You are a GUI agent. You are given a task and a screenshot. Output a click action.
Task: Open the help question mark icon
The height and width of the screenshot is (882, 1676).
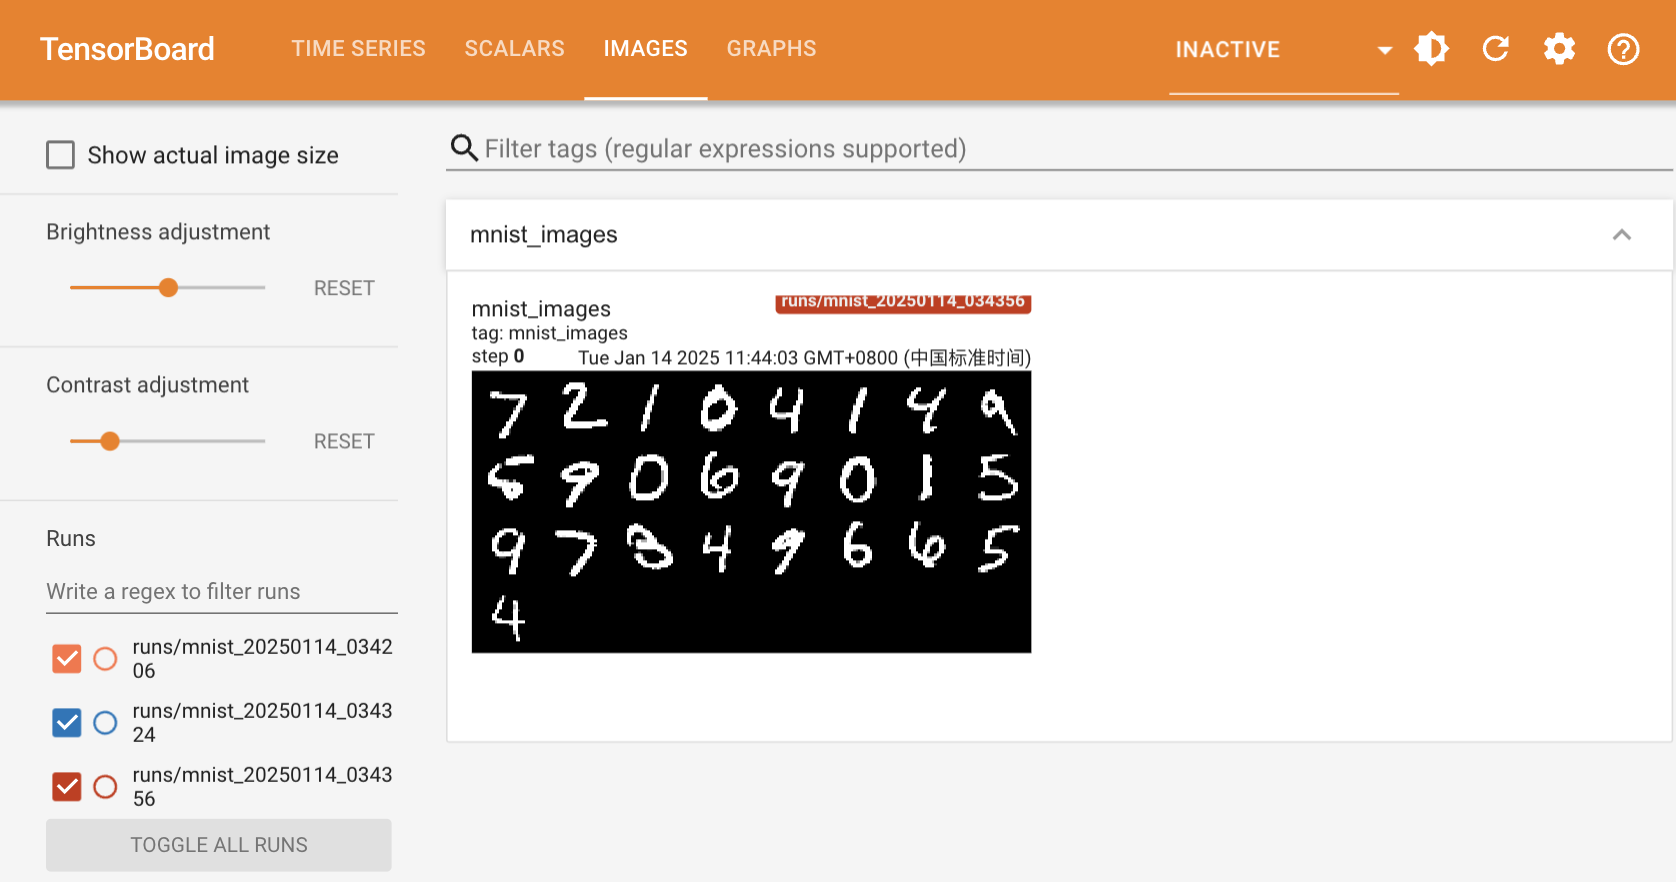[1623, 49]
